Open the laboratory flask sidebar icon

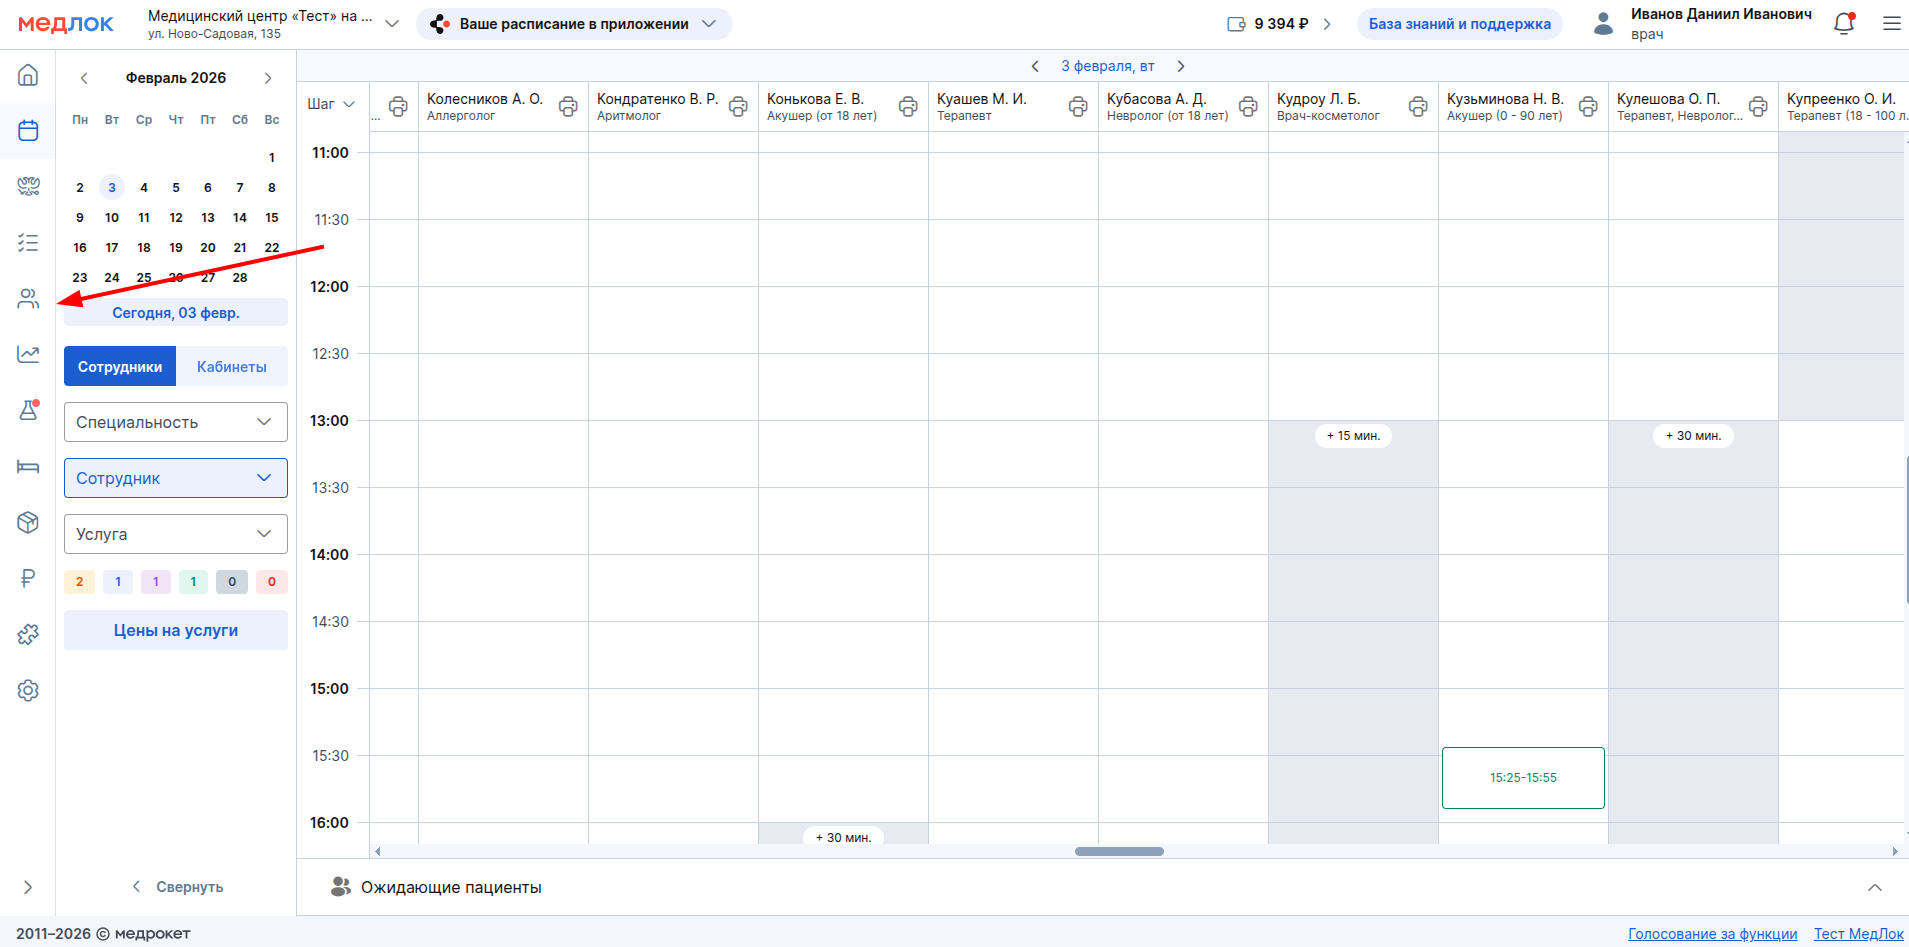pos(28,410)
